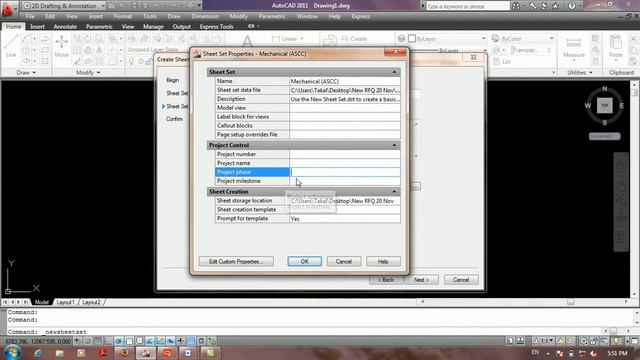Click the wrench icon in title bar

(533, 6)
